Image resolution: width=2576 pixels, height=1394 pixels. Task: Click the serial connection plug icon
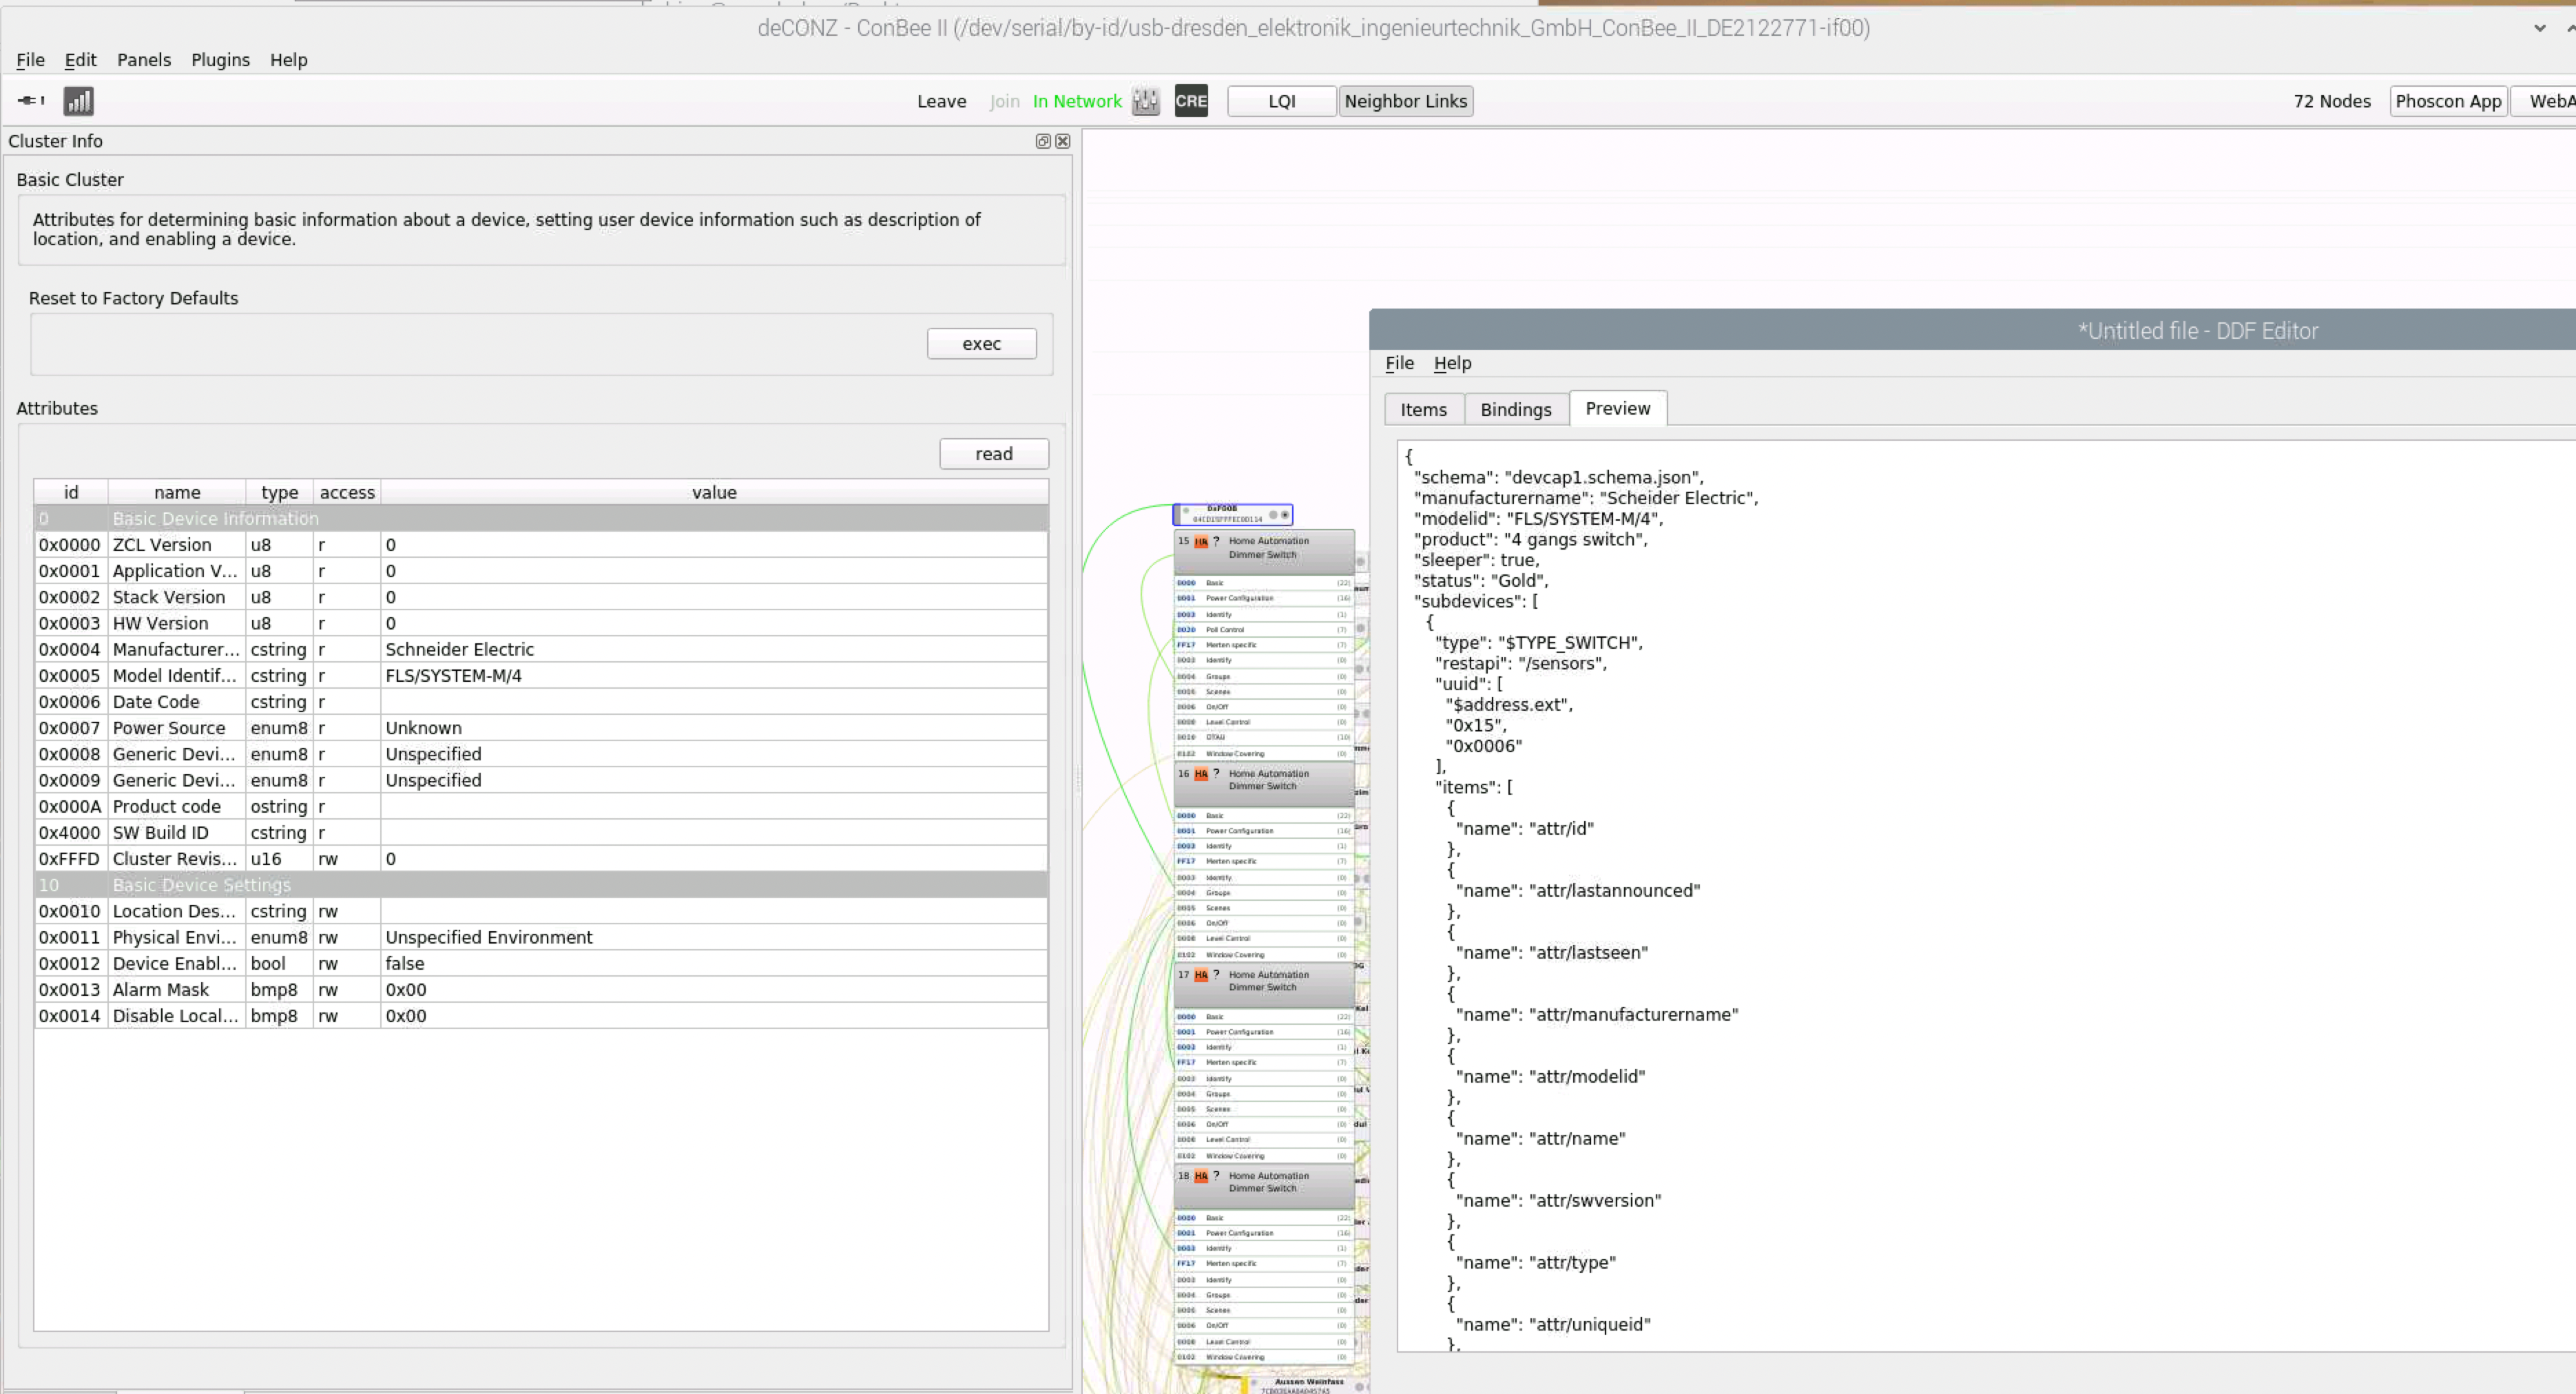(x=31, y=100)
